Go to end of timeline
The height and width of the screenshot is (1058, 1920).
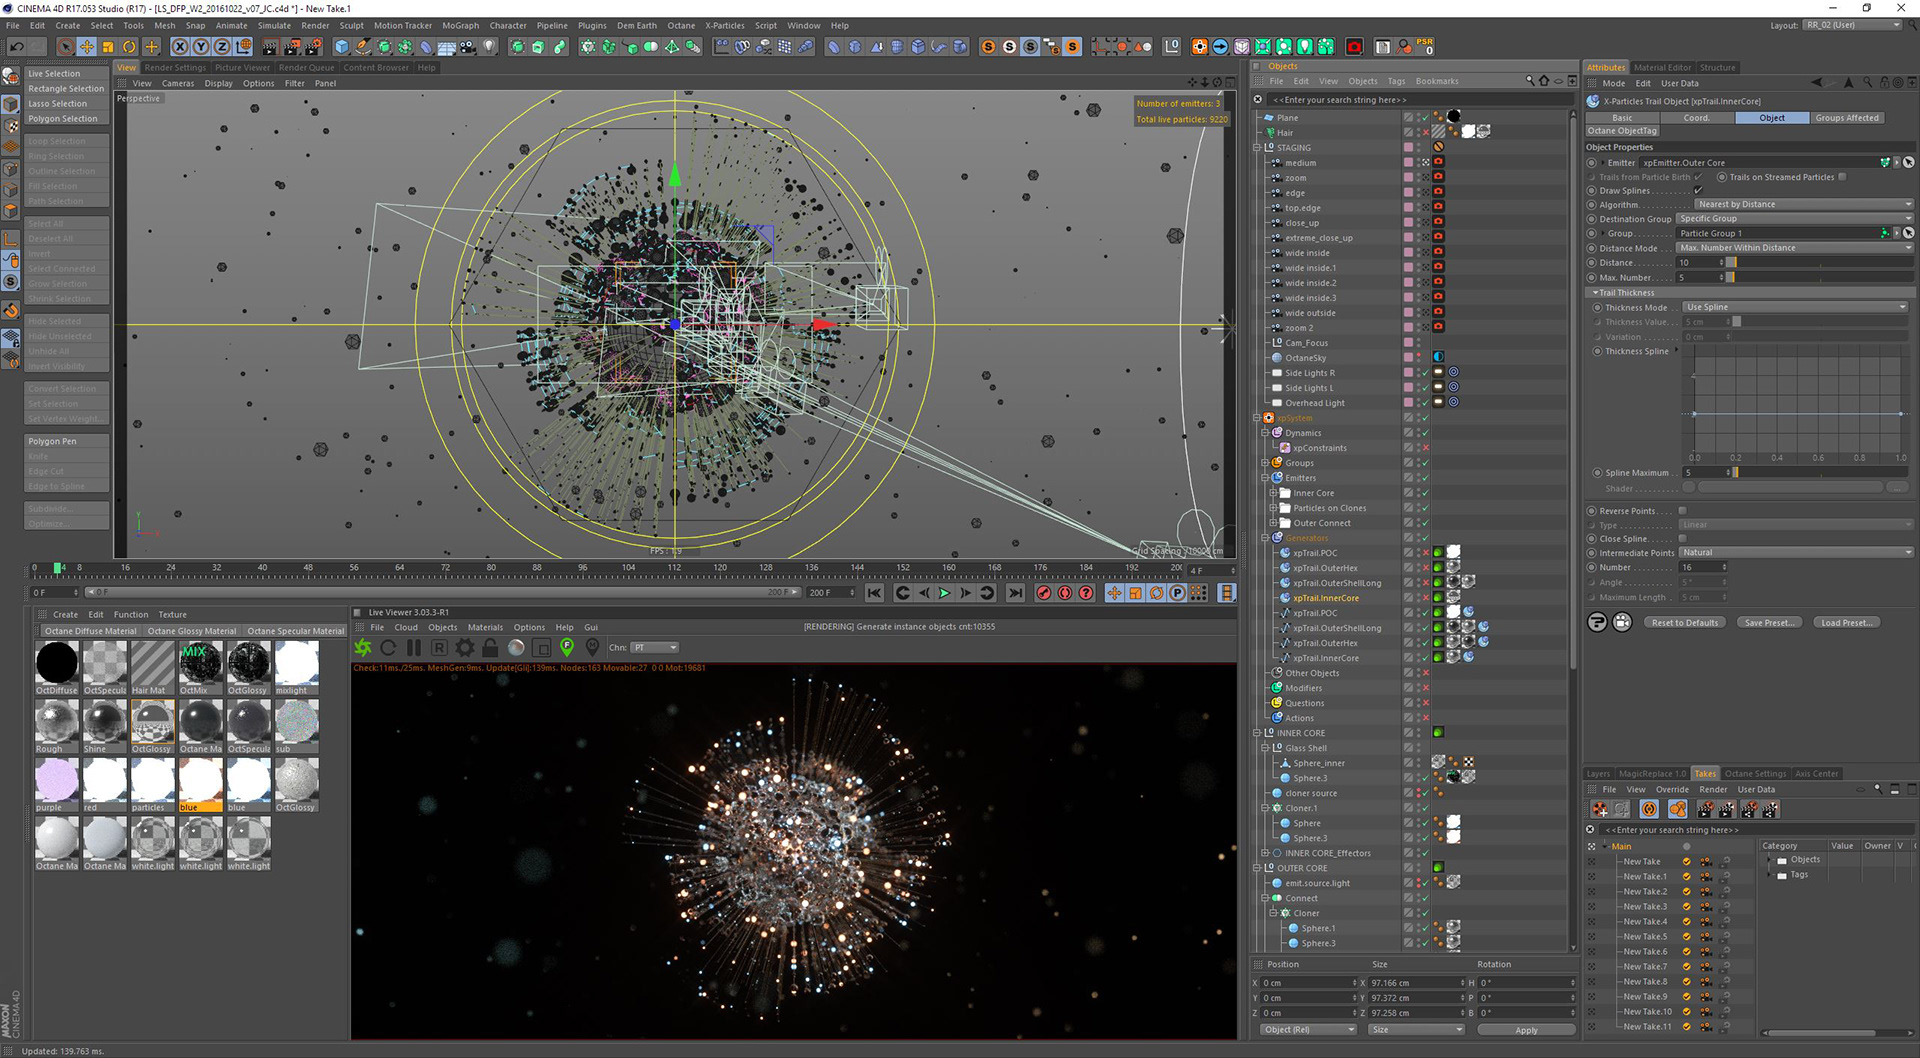pos(1015,593)
